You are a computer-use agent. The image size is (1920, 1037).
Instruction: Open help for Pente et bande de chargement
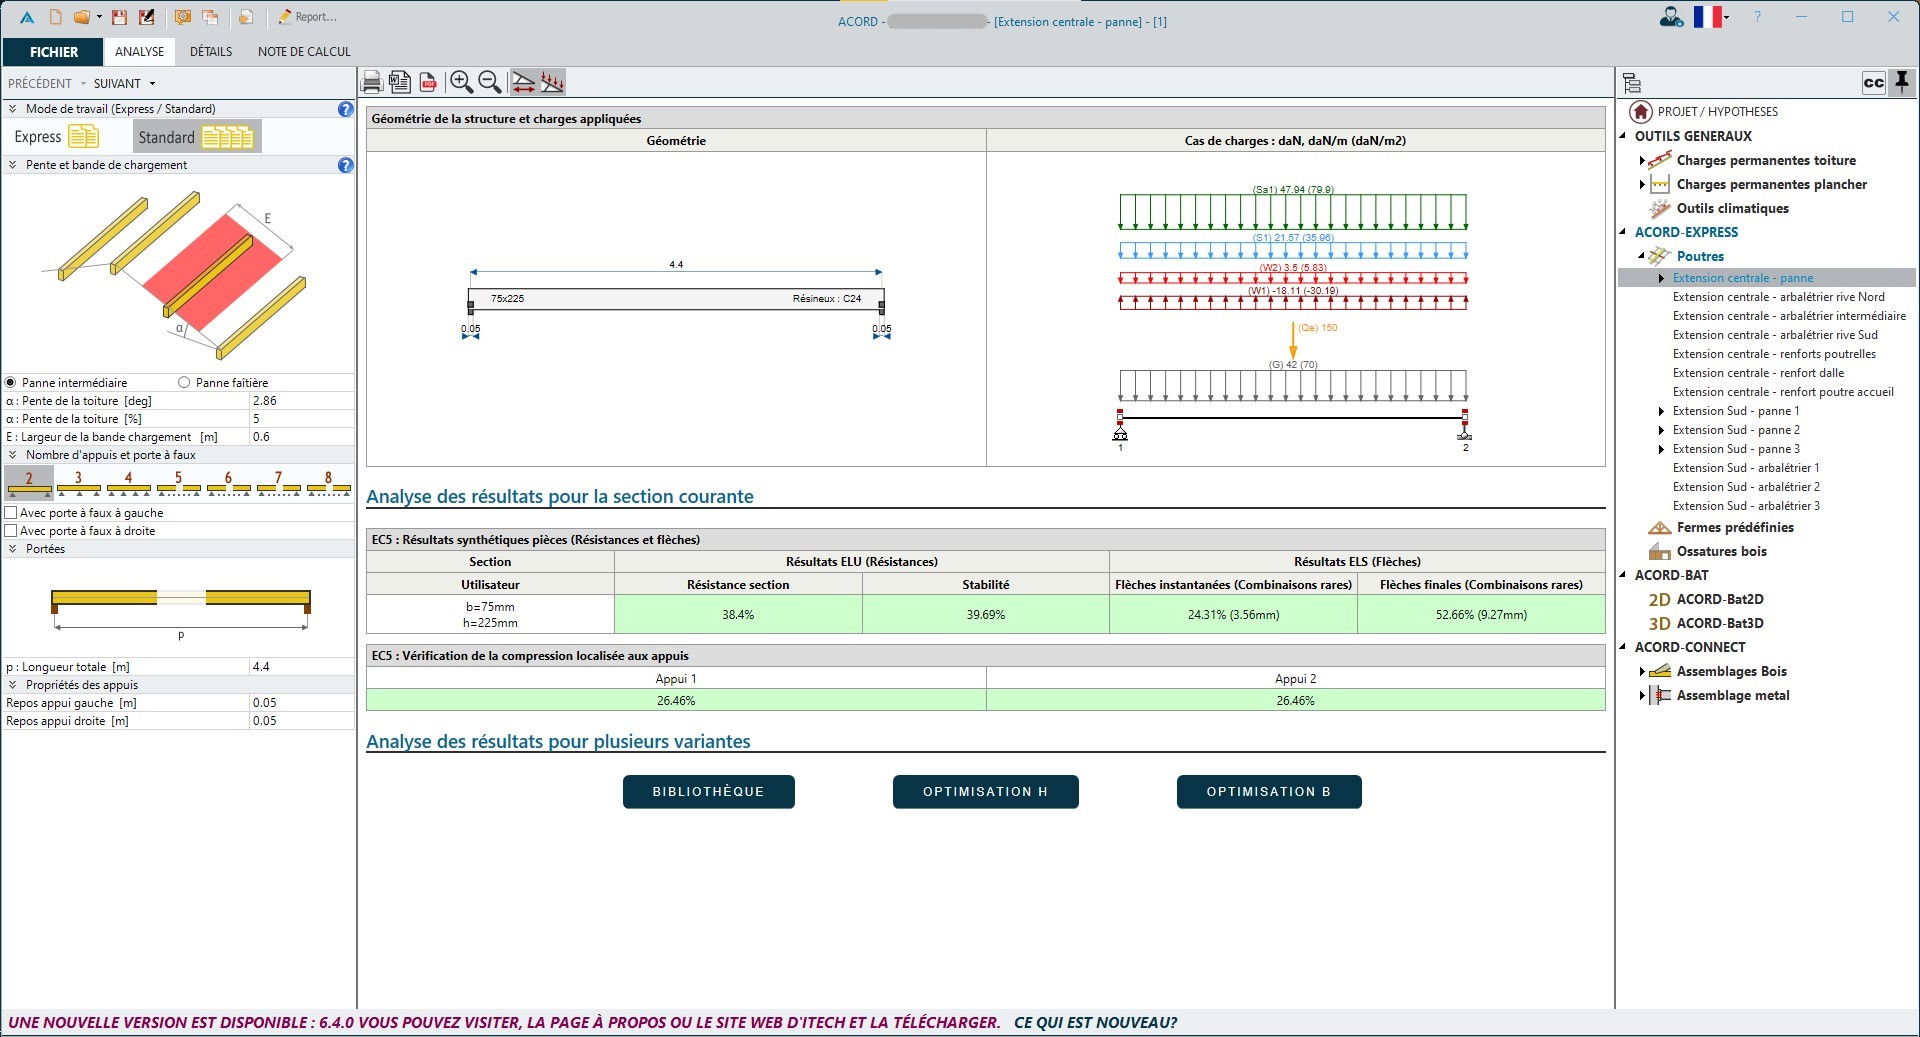(x=345, y=165)
